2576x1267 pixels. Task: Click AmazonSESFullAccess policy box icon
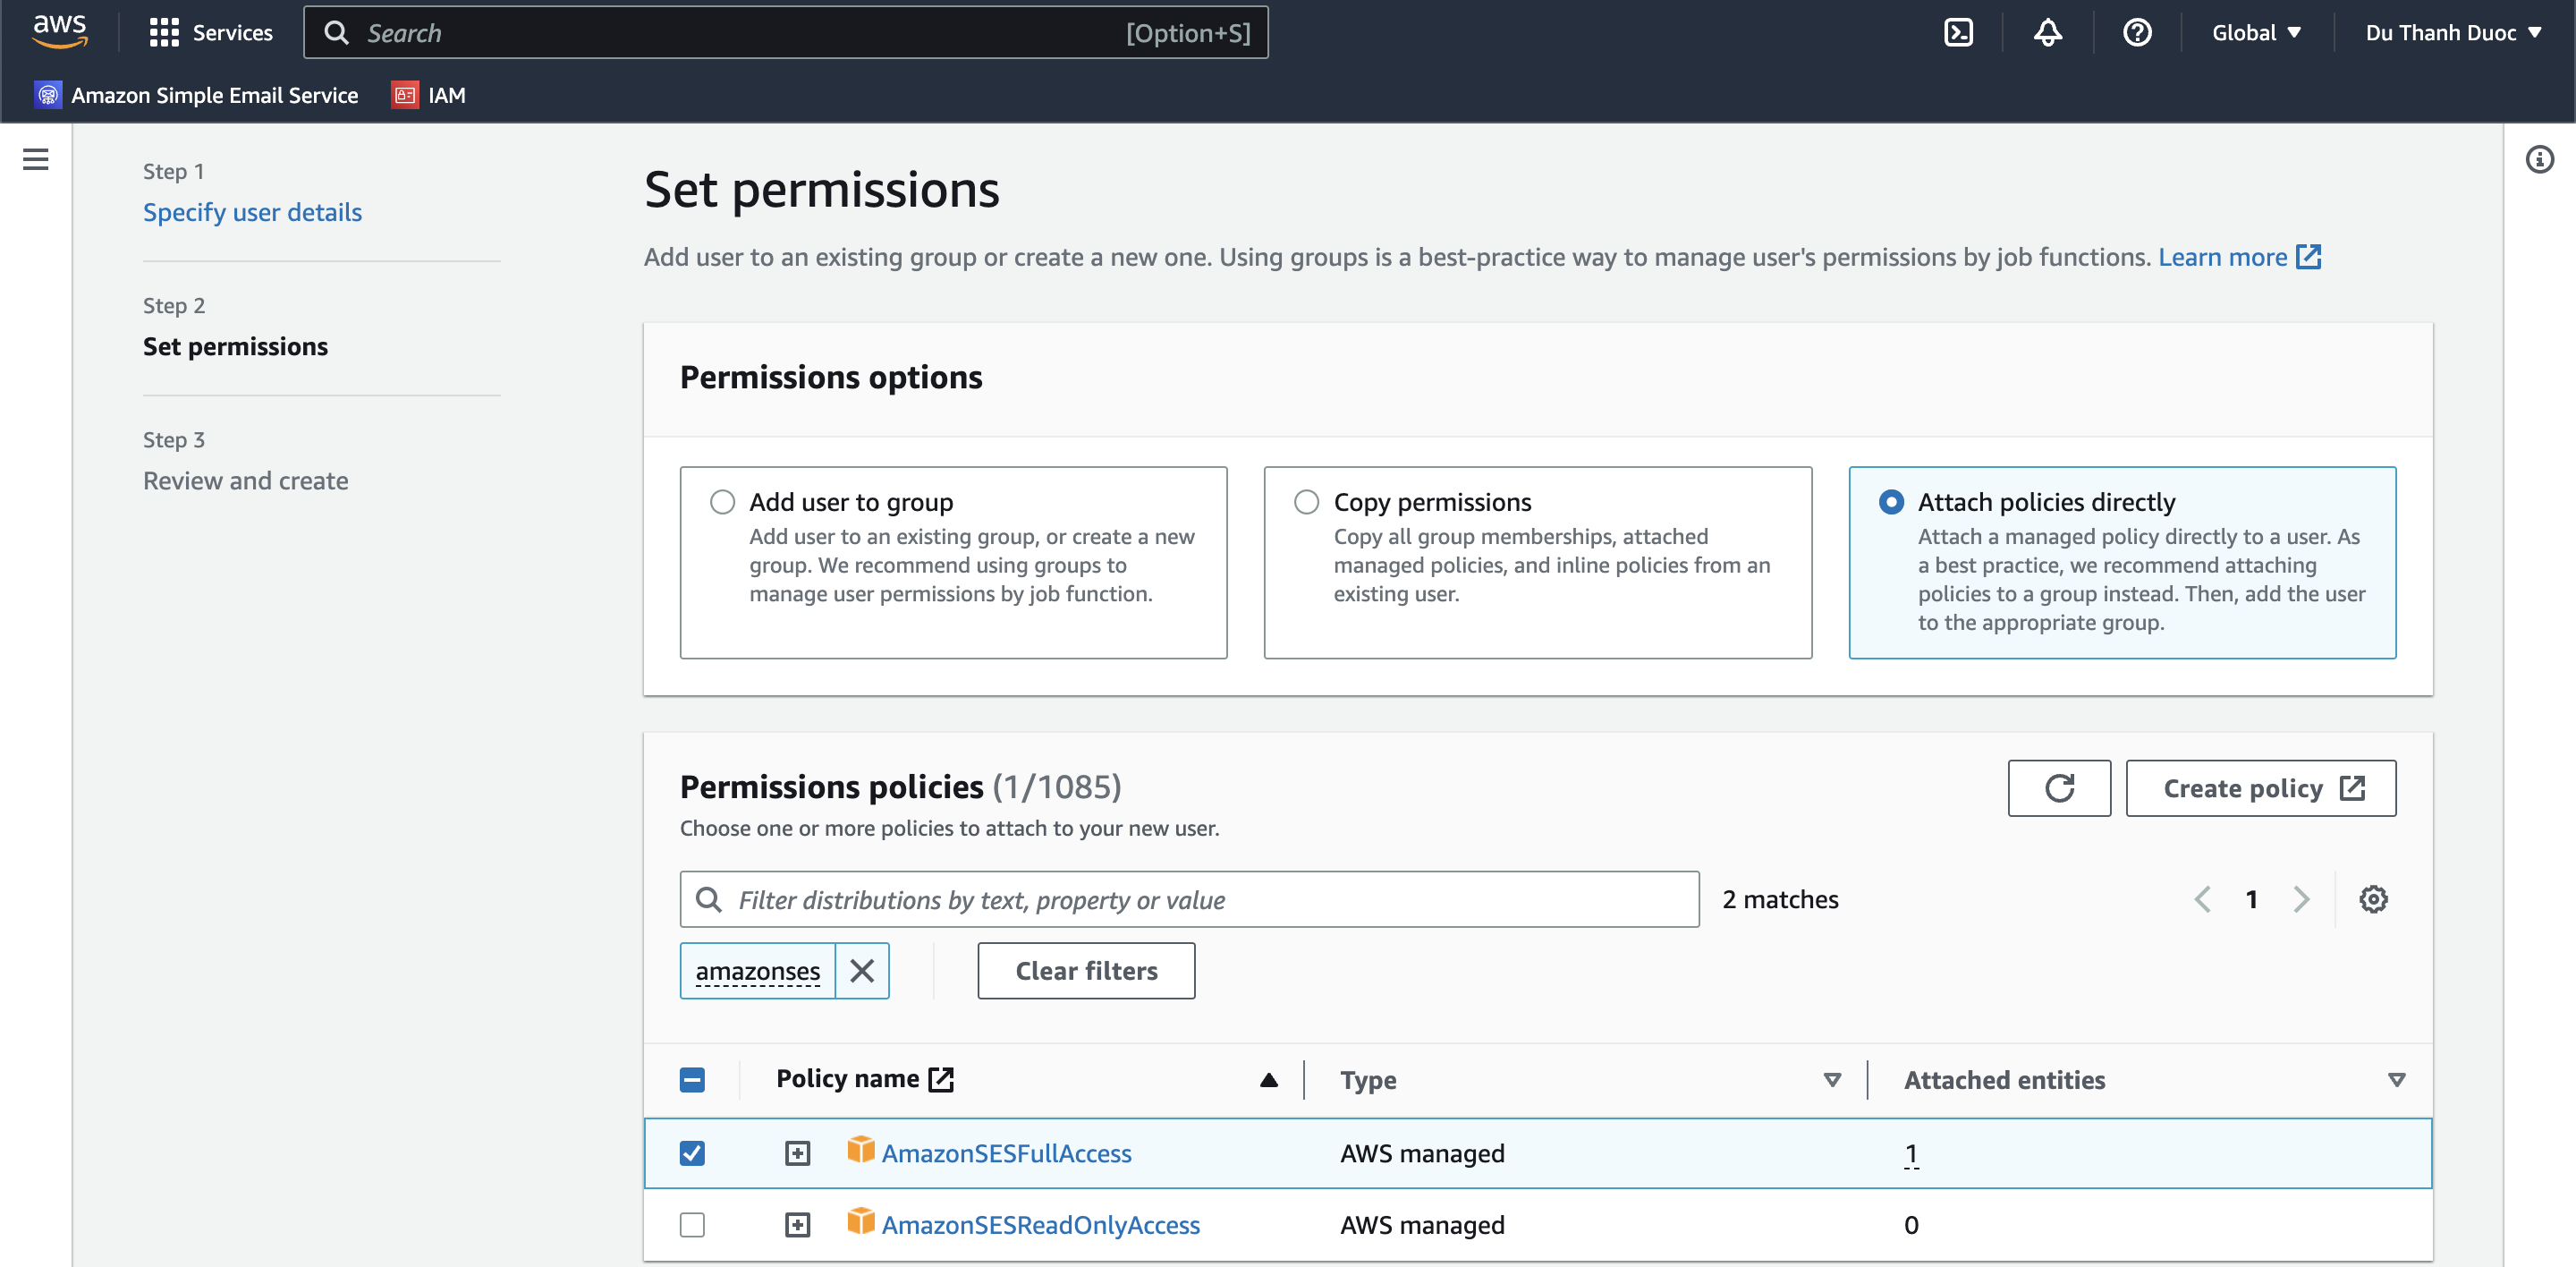click(x=860, y=1150)
